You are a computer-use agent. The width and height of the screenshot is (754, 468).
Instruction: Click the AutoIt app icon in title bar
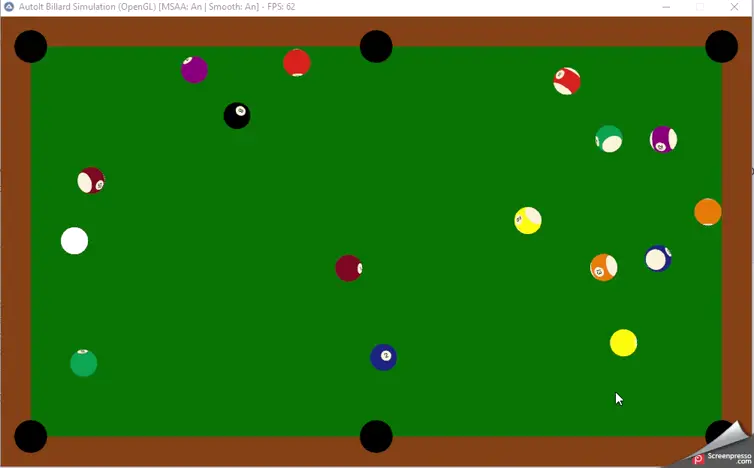tap(9, 7)
